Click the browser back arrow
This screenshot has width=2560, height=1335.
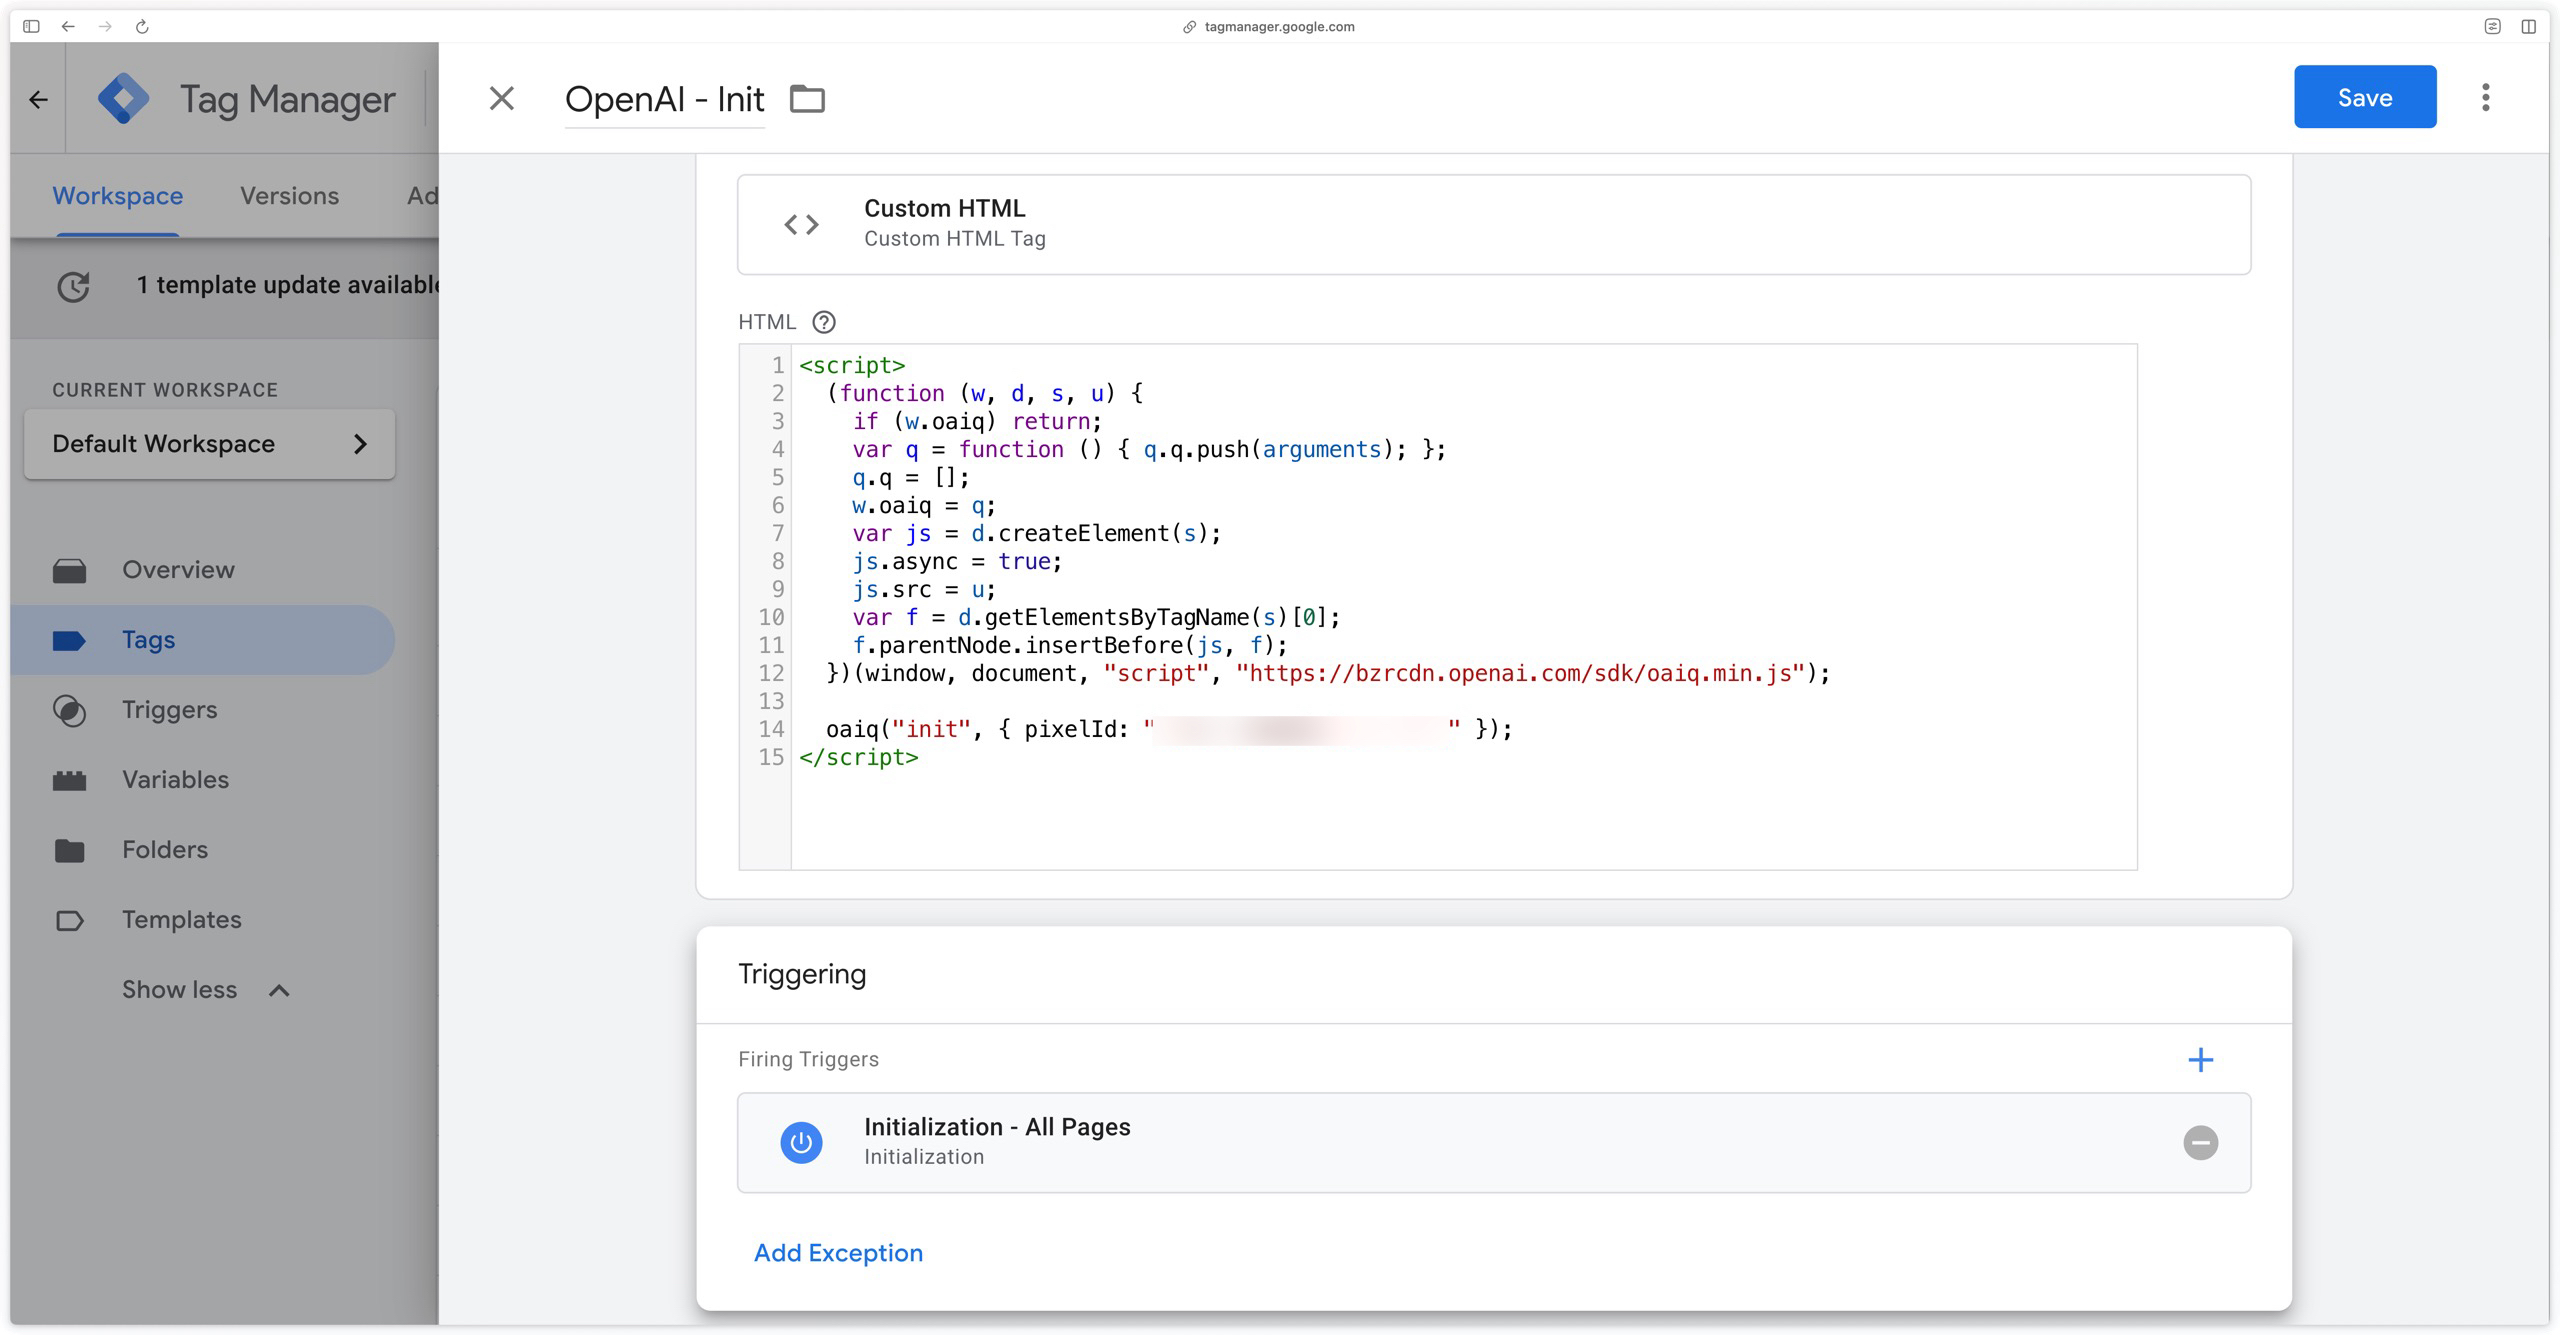[x=68, y=27]
